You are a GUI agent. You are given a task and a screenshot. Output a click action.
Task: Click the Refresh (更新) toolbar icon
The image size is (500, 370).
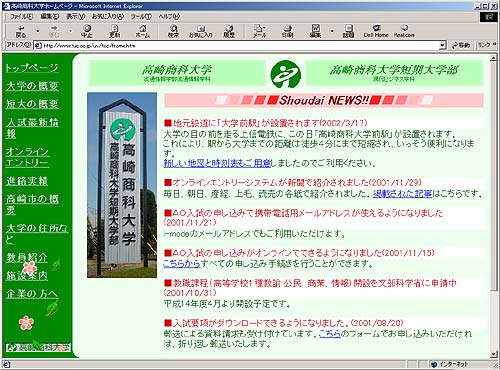(x=114, y=31)
